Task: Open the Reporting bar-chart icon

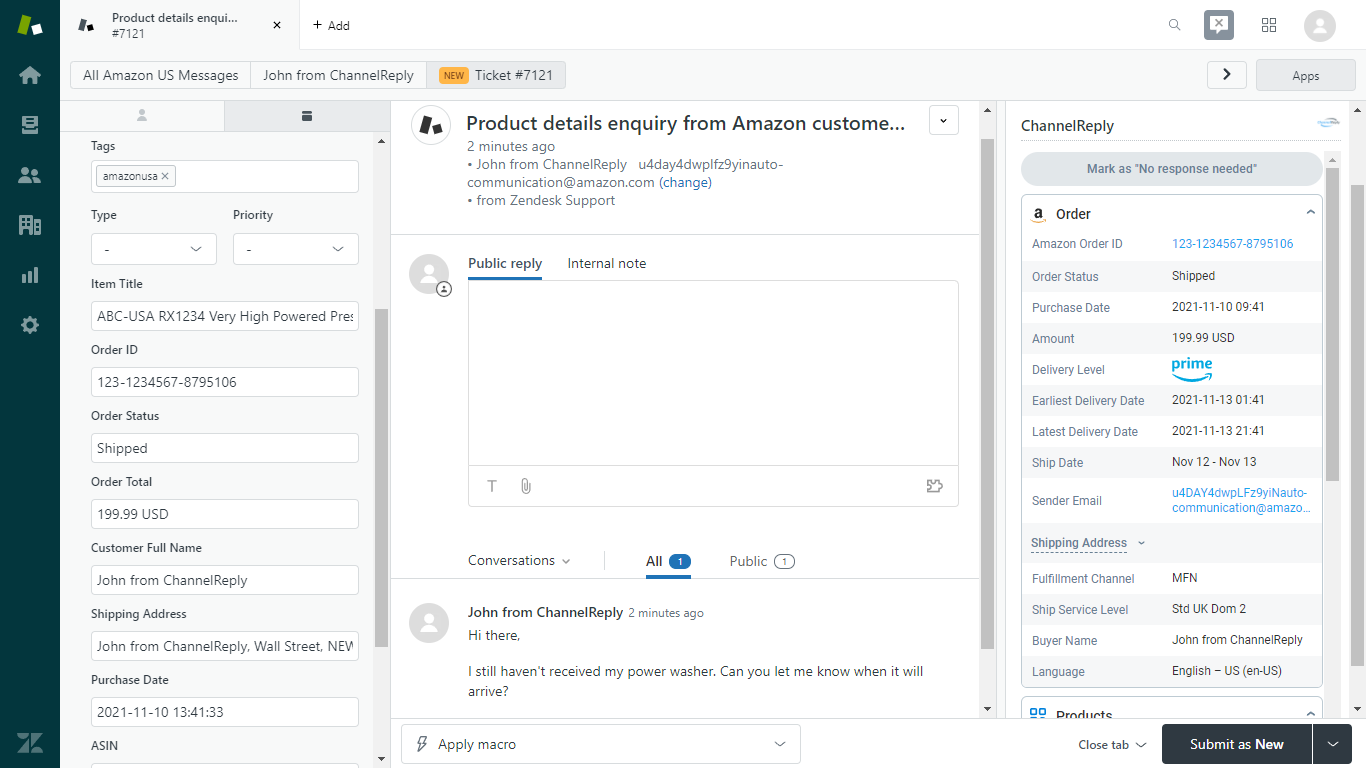Action: click(x=30, y=274)
